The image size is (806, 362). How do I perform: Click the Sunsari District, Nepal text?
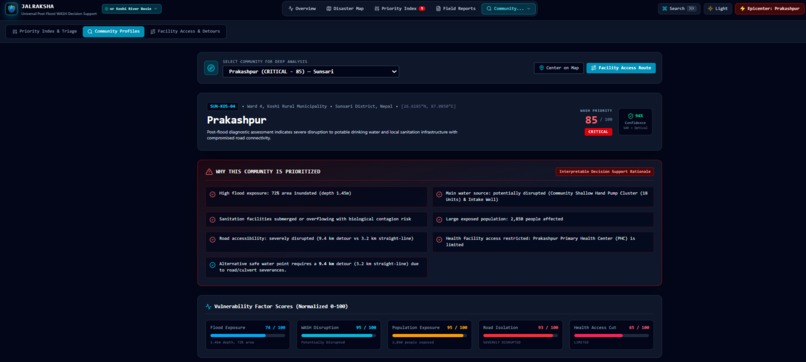(x=363, y=106)
